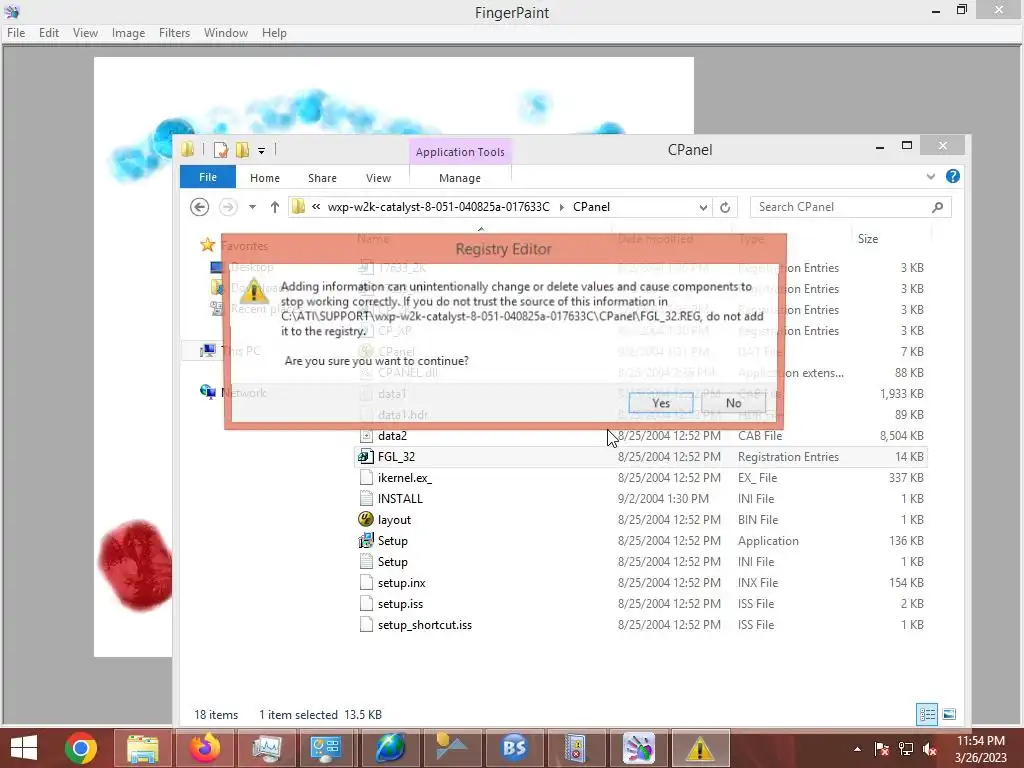Click the muted volume tray icon
The width and height of the screenshot is (1024, 768).
[929, 749]
